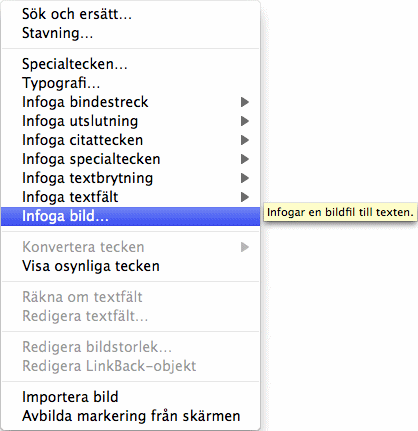Click Infoga specialtecken label text
Screen dimensions: 418x431
91,159
